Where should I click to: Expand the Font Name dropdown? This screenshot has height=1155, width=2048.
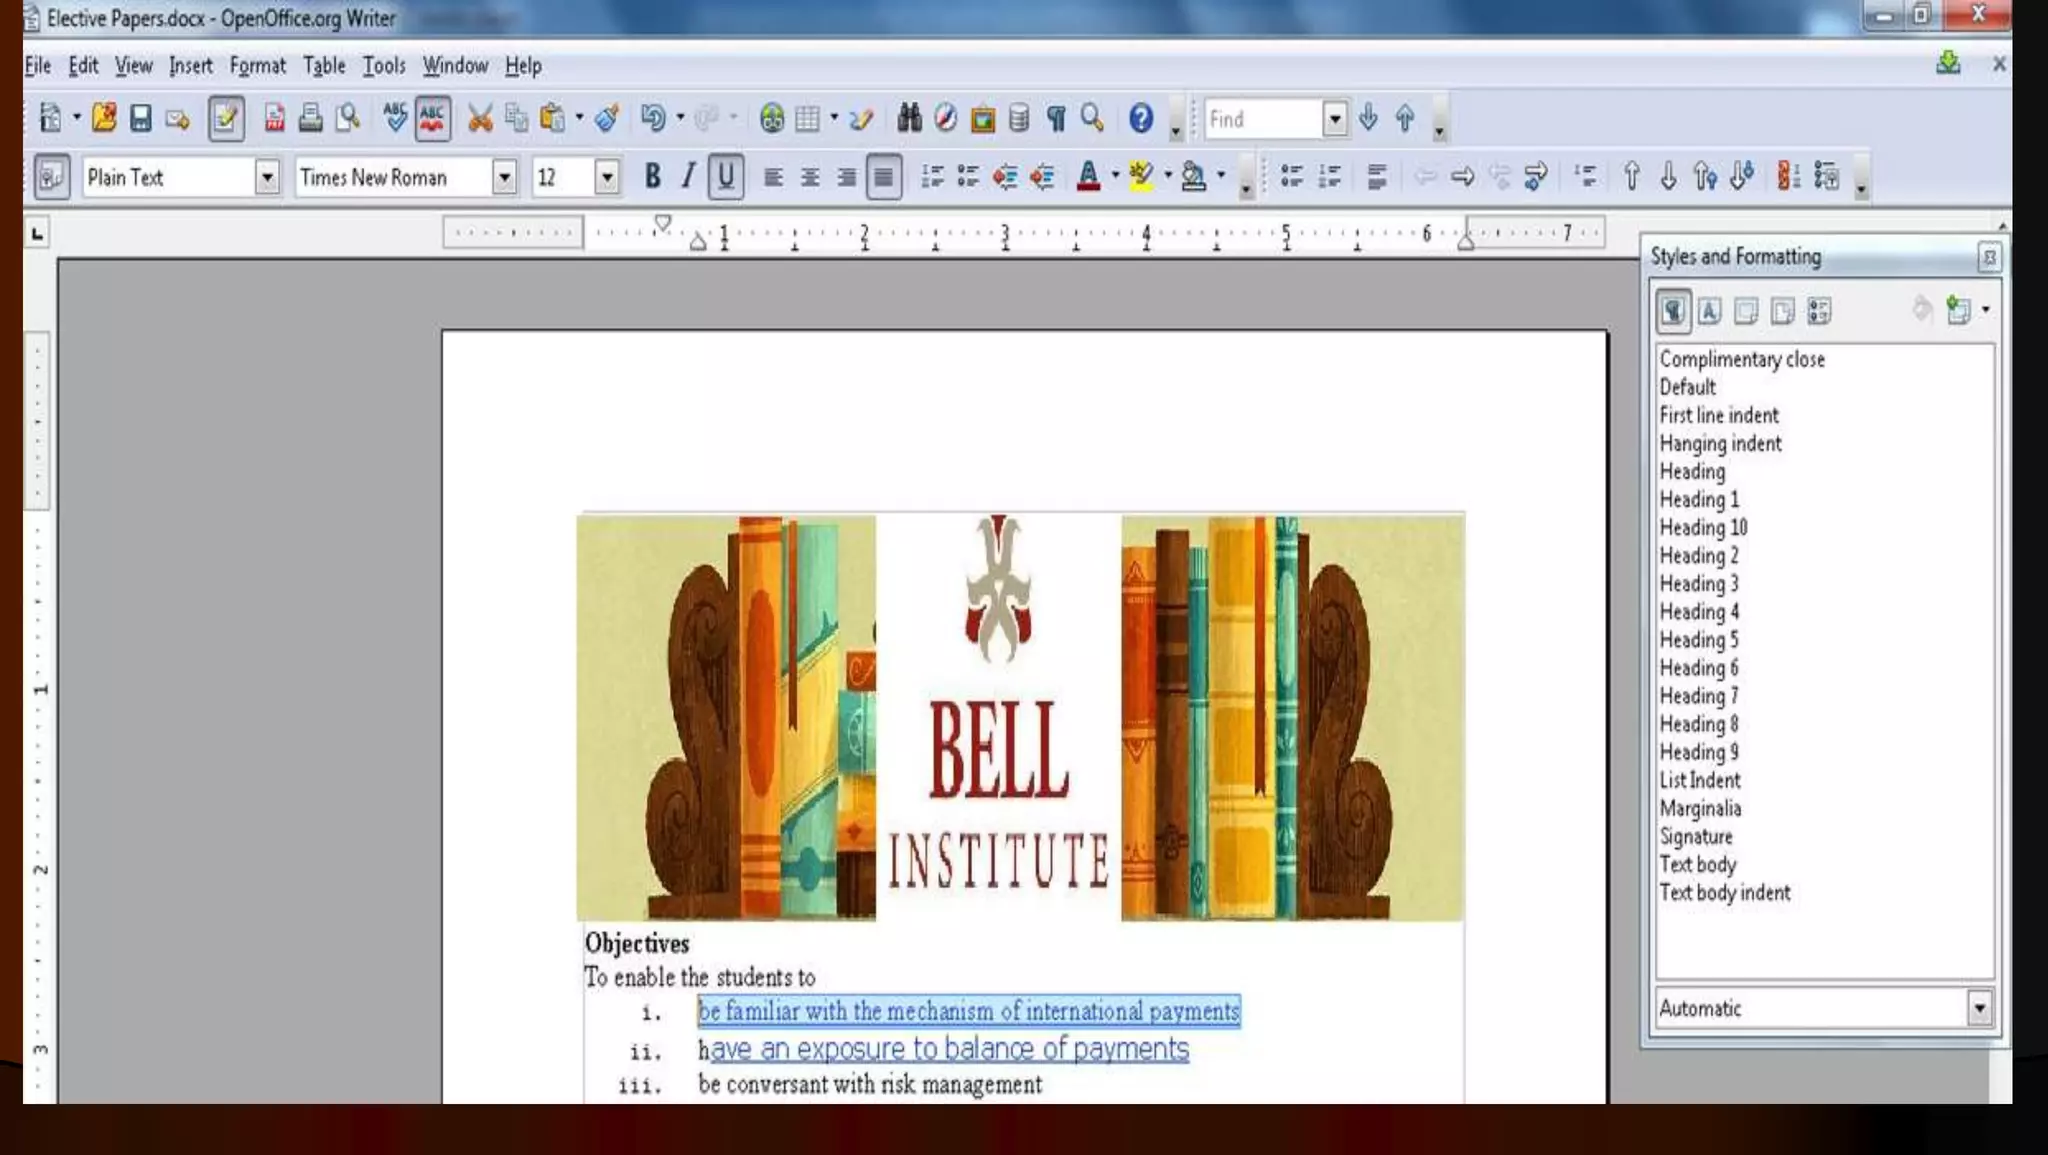[x=505, y=178]
